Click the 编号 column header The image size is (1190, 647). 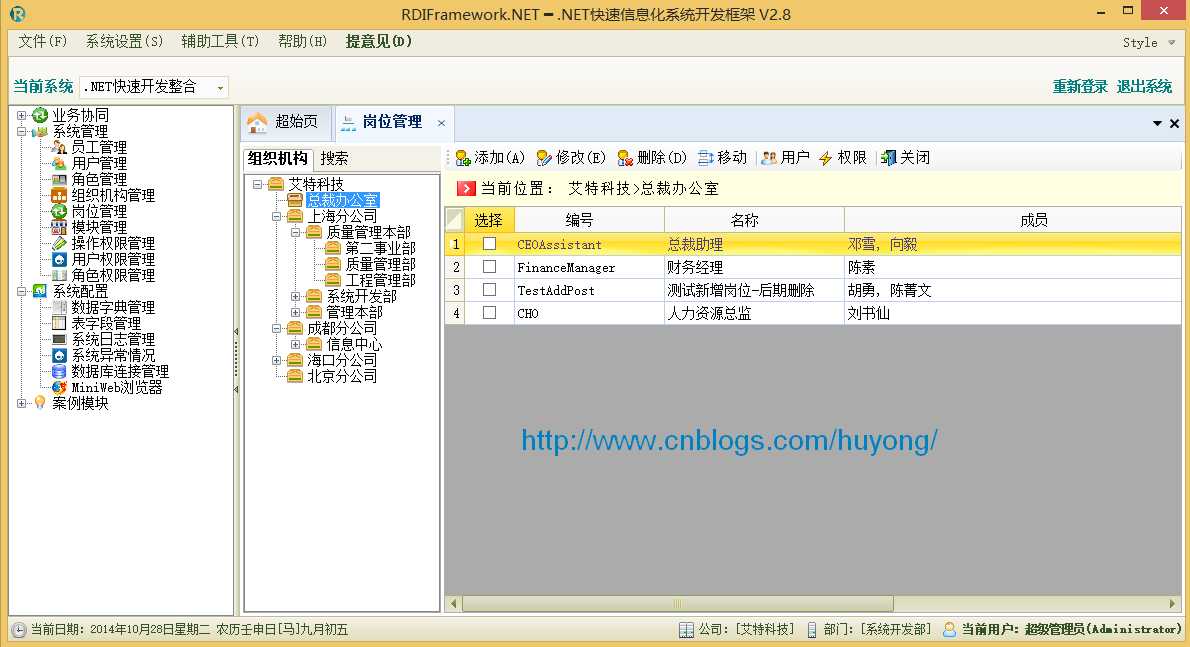click(x=590, y=220)
